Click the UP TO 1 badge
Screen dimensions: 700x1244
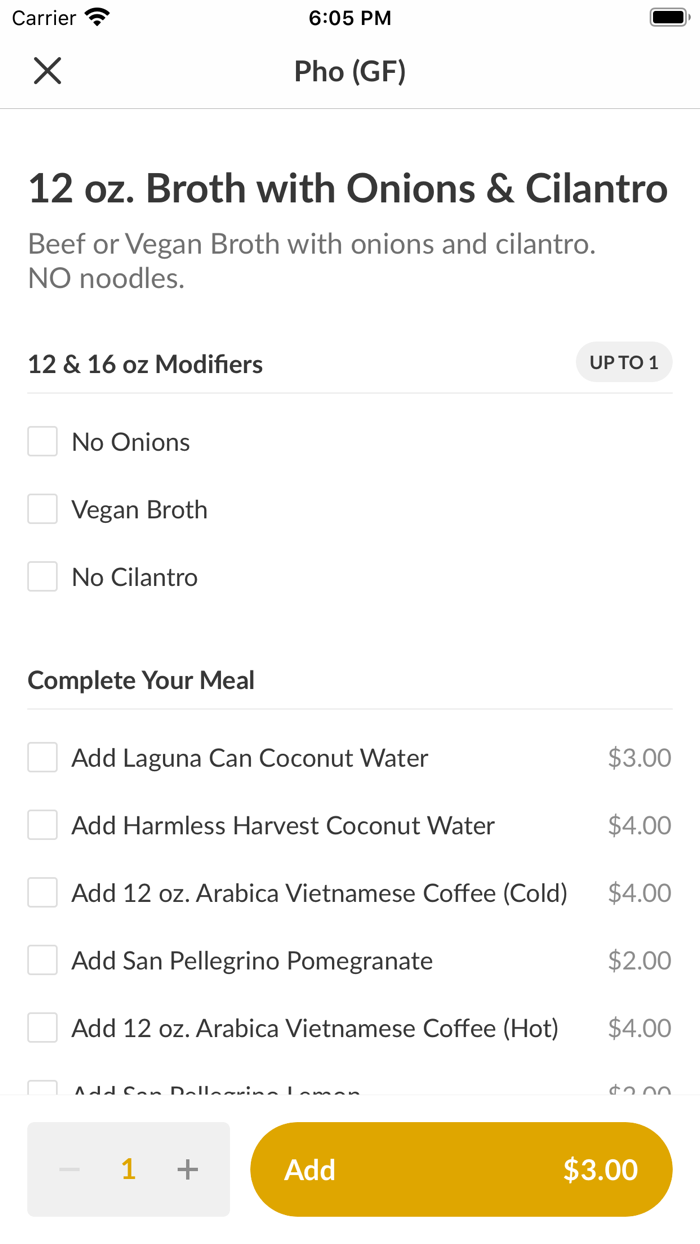tap(624, 362)
